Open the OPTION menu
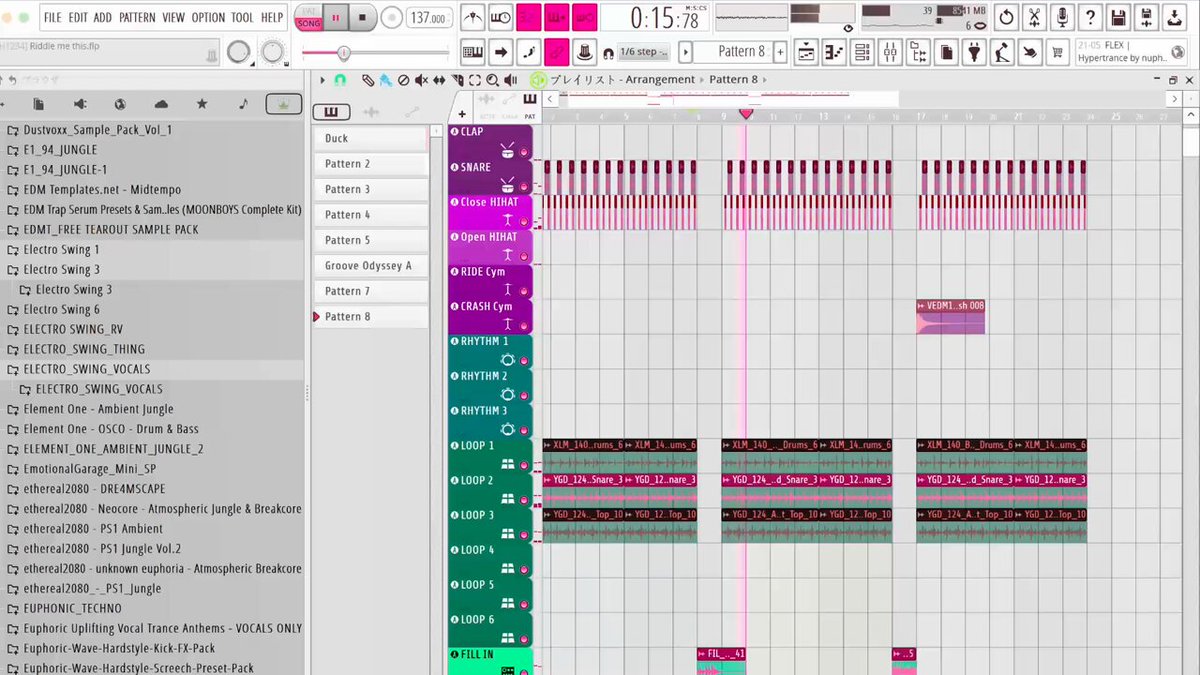Image resolution: width=1200 pixels, height=675 pixels. pos(208,18)
